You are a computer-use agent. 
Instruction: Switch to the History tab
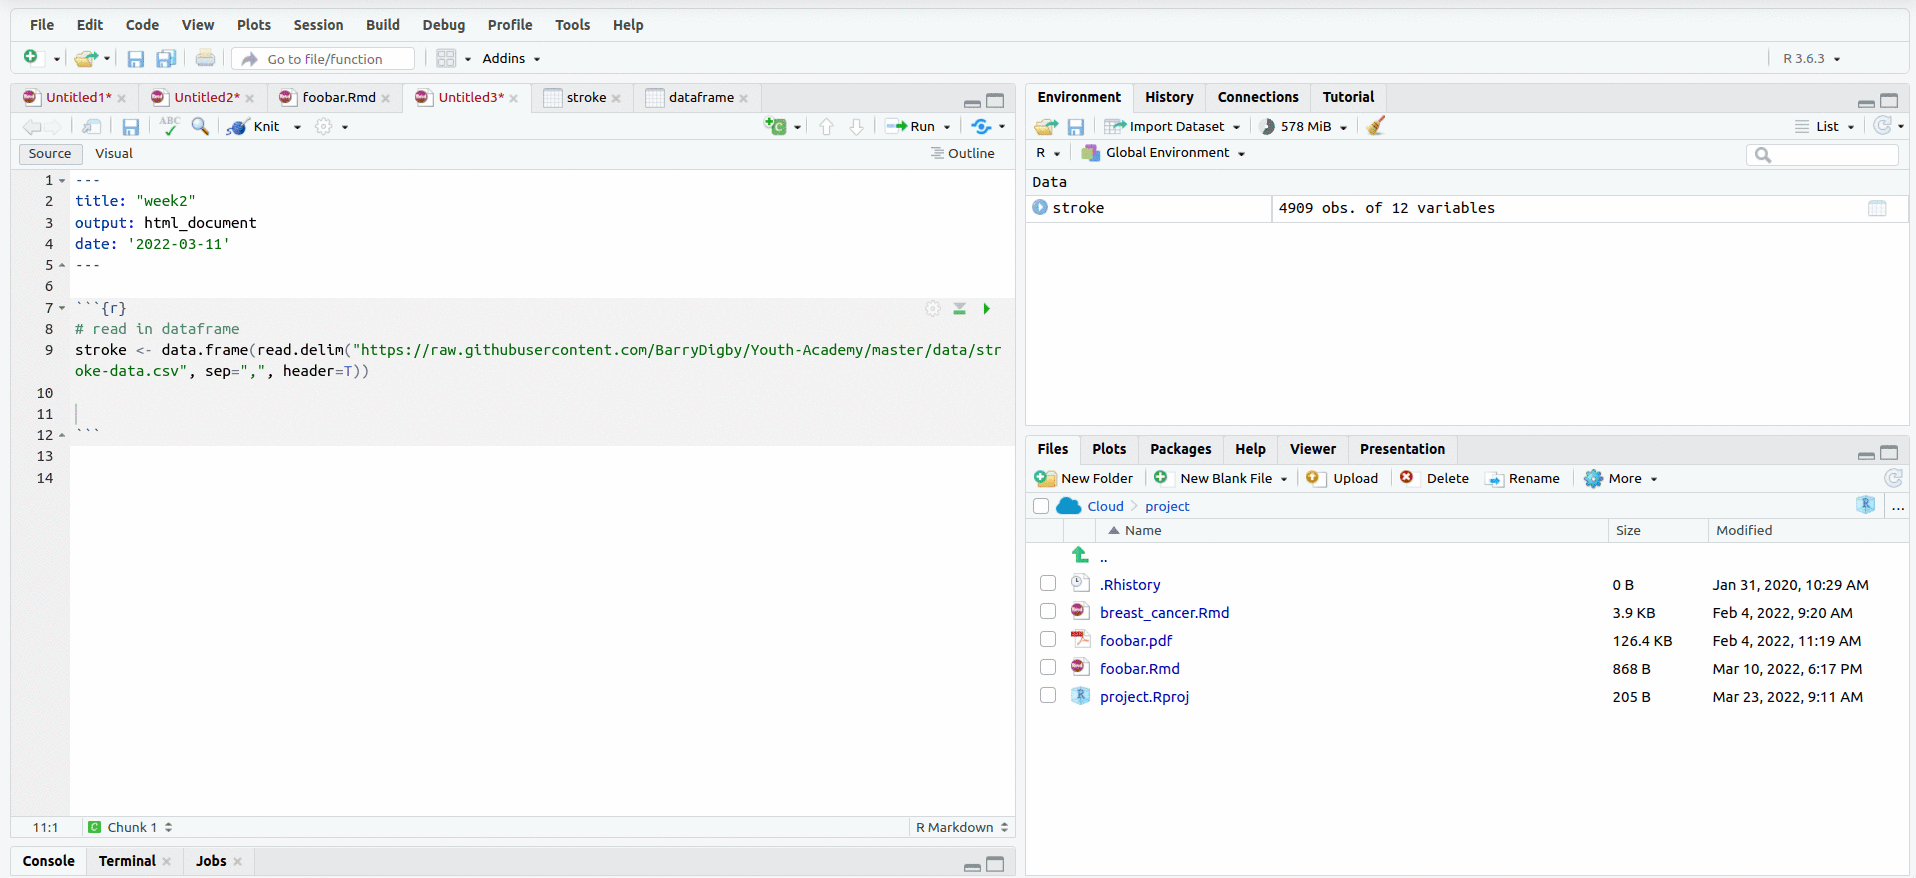[x=1169, y=97]
